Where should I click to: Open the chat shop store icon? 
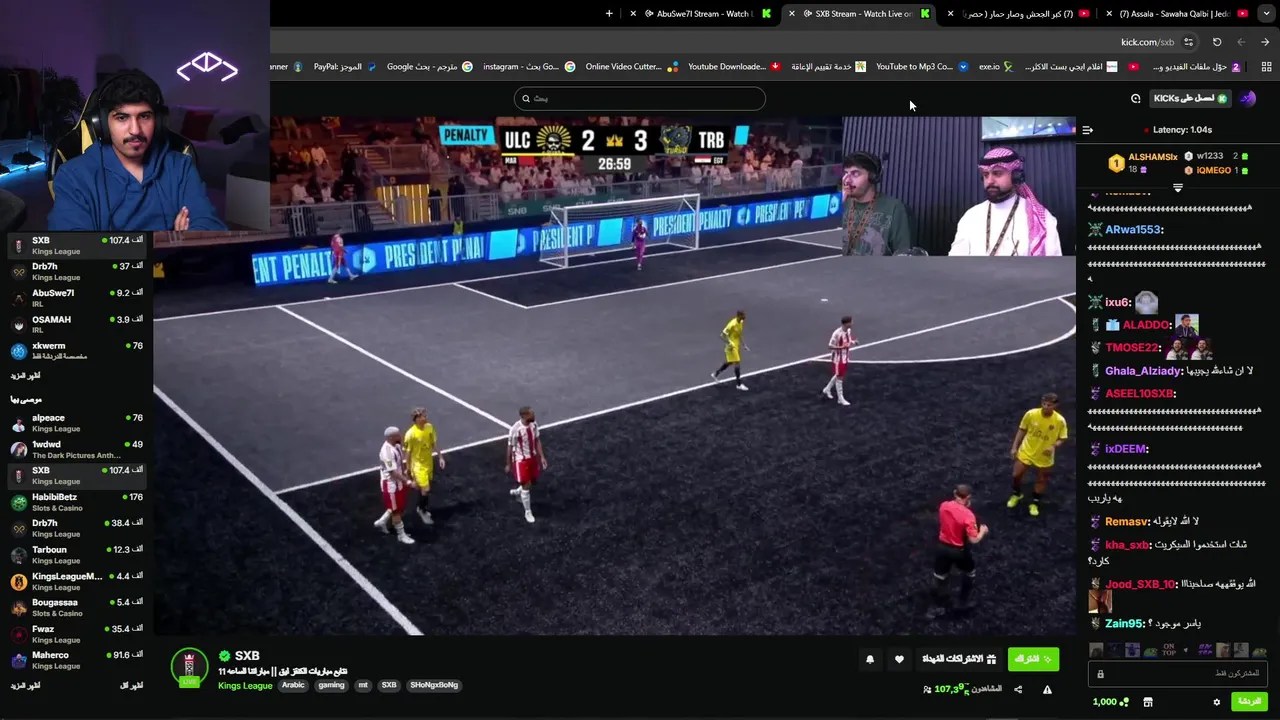tap(1148, 702)
